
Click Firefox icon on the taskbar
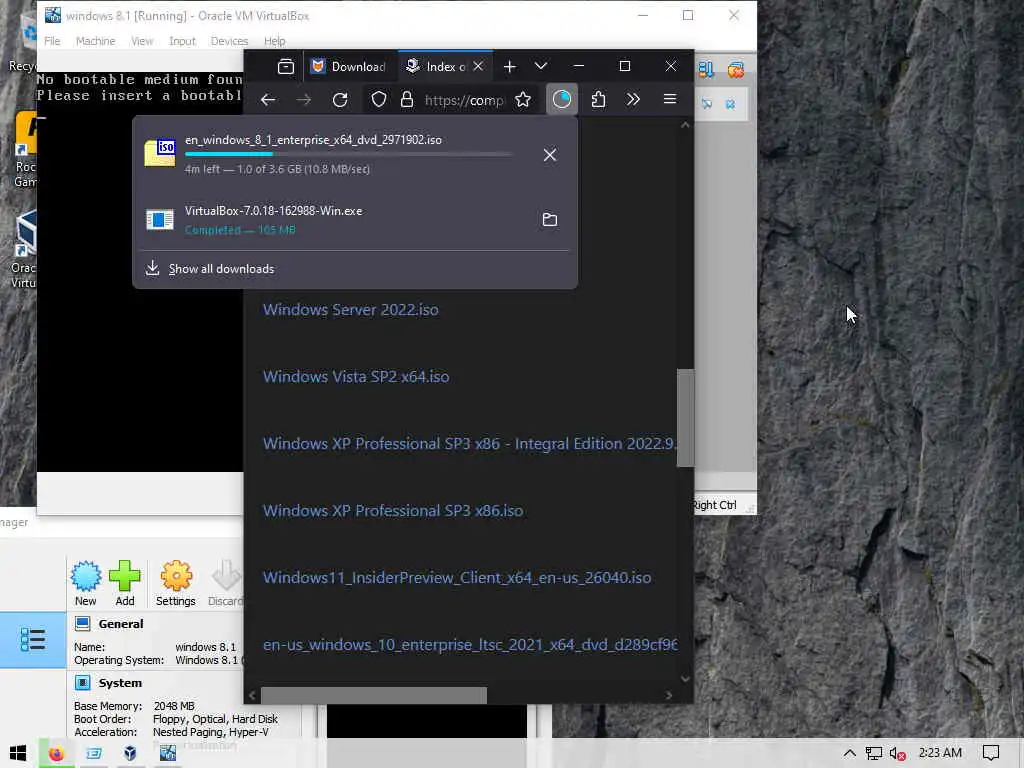point(56,754)
